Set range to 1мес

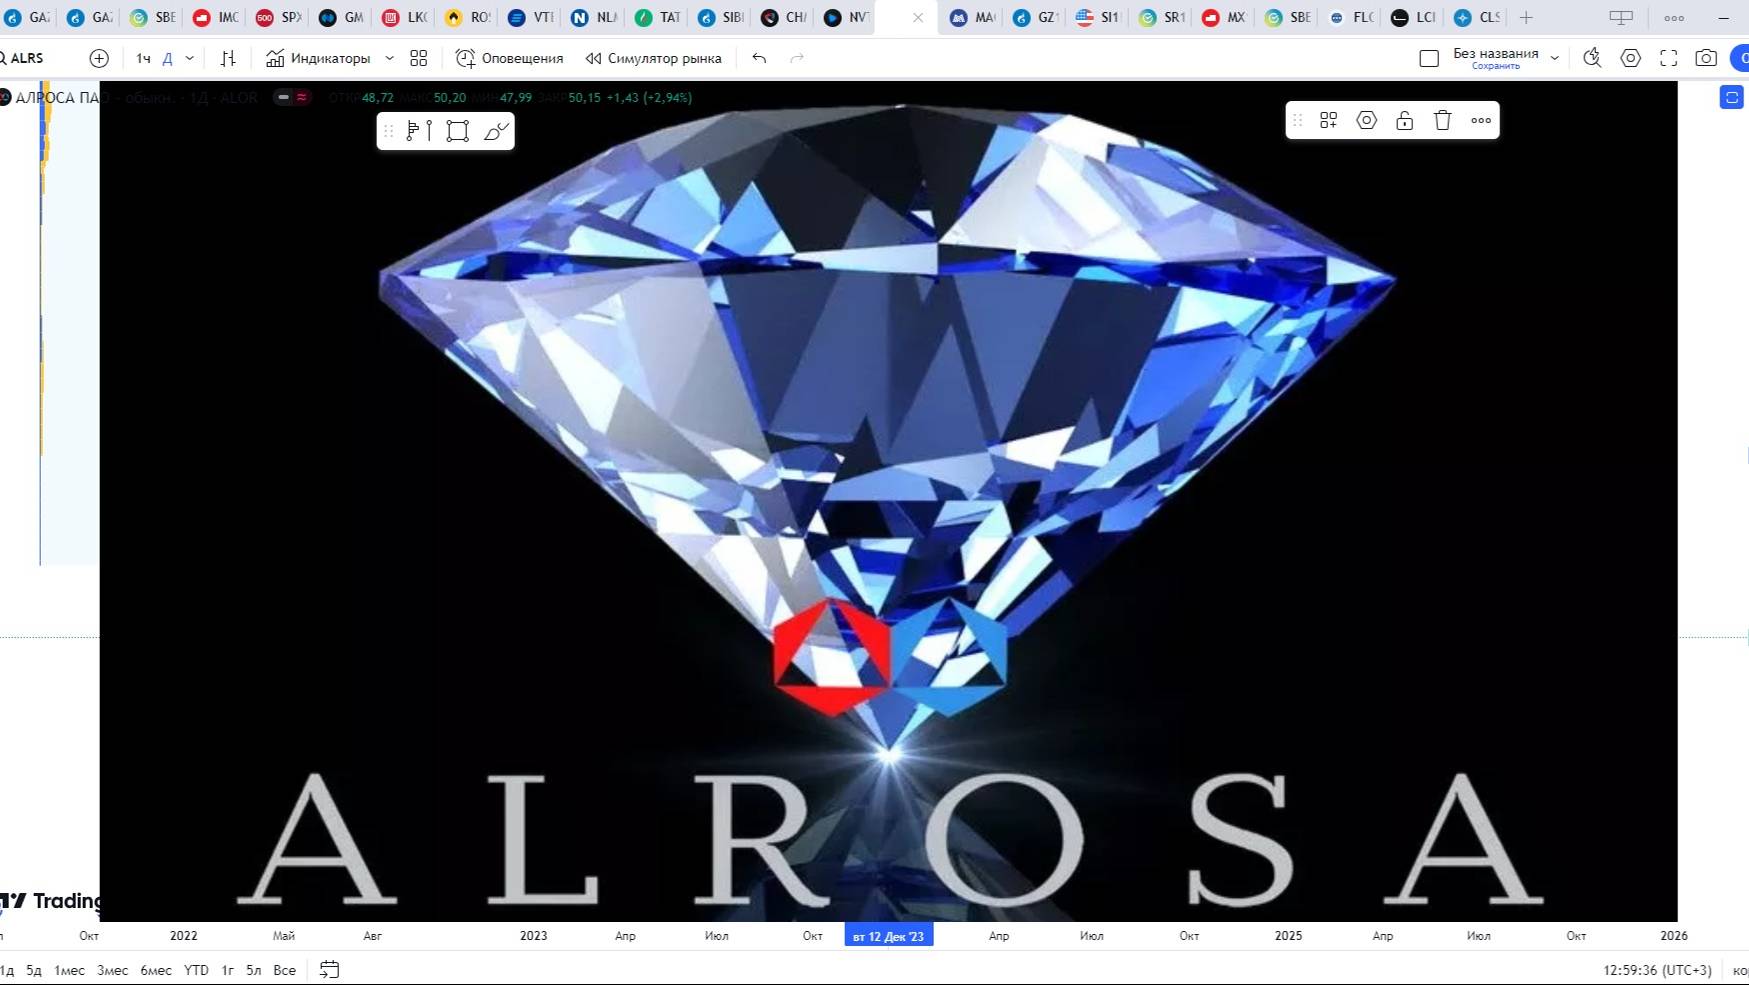tap(69, 970)
